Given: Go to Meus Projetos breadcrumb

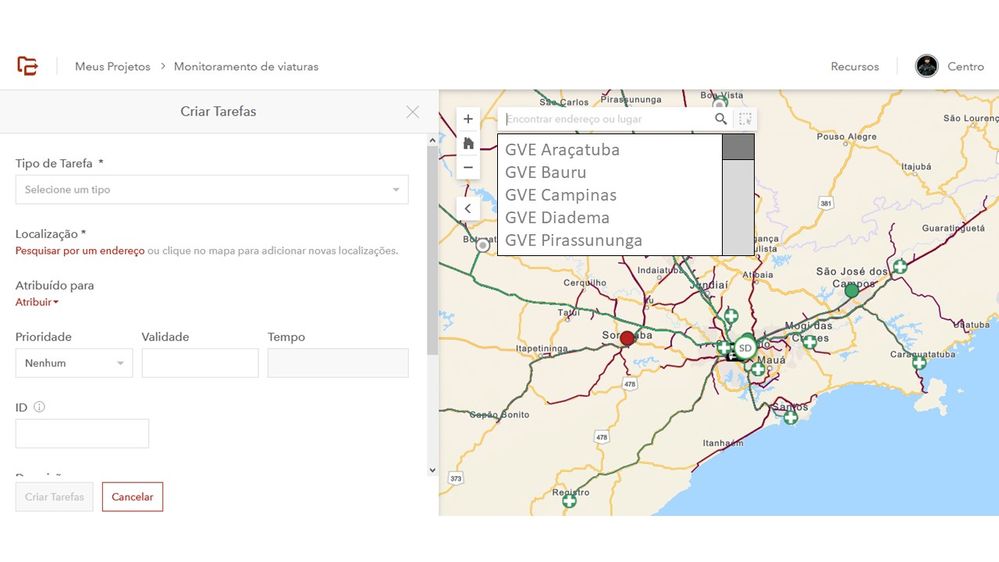Looking at the screenshot, I should coord(112,67).
